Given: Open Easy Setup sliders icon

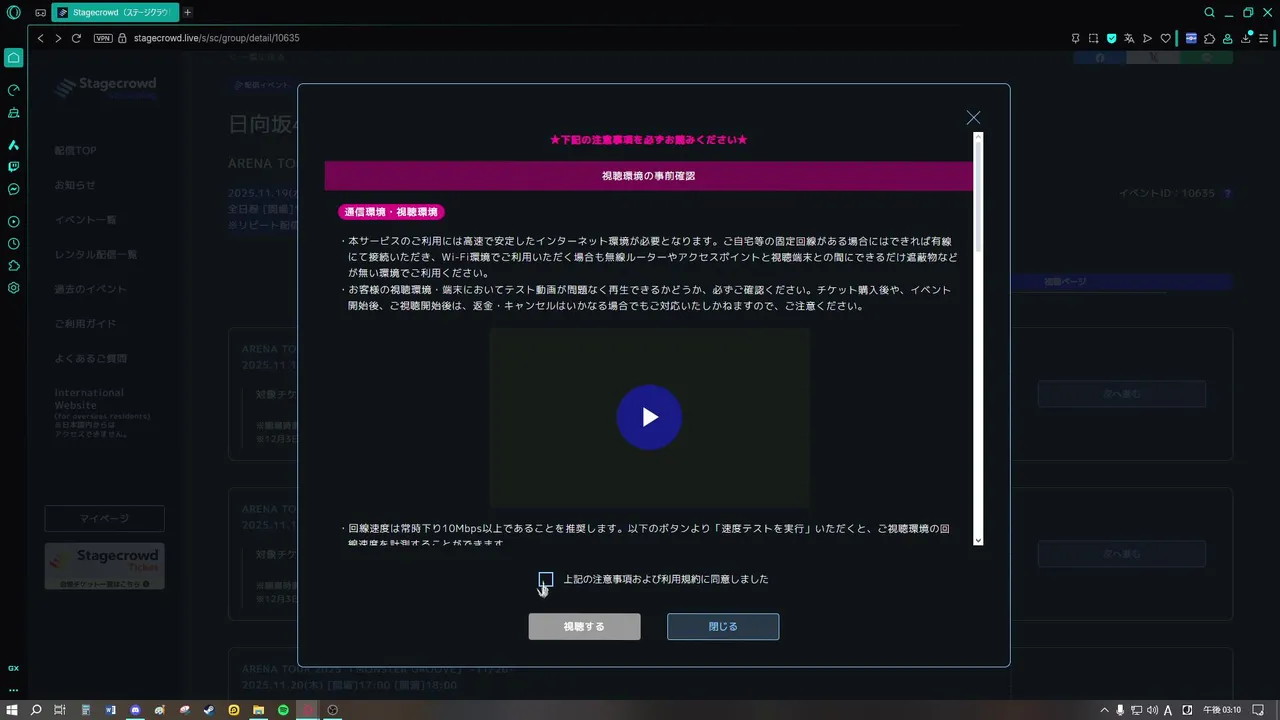Looking at the screenshot, I should click(x=1264, y=38).
